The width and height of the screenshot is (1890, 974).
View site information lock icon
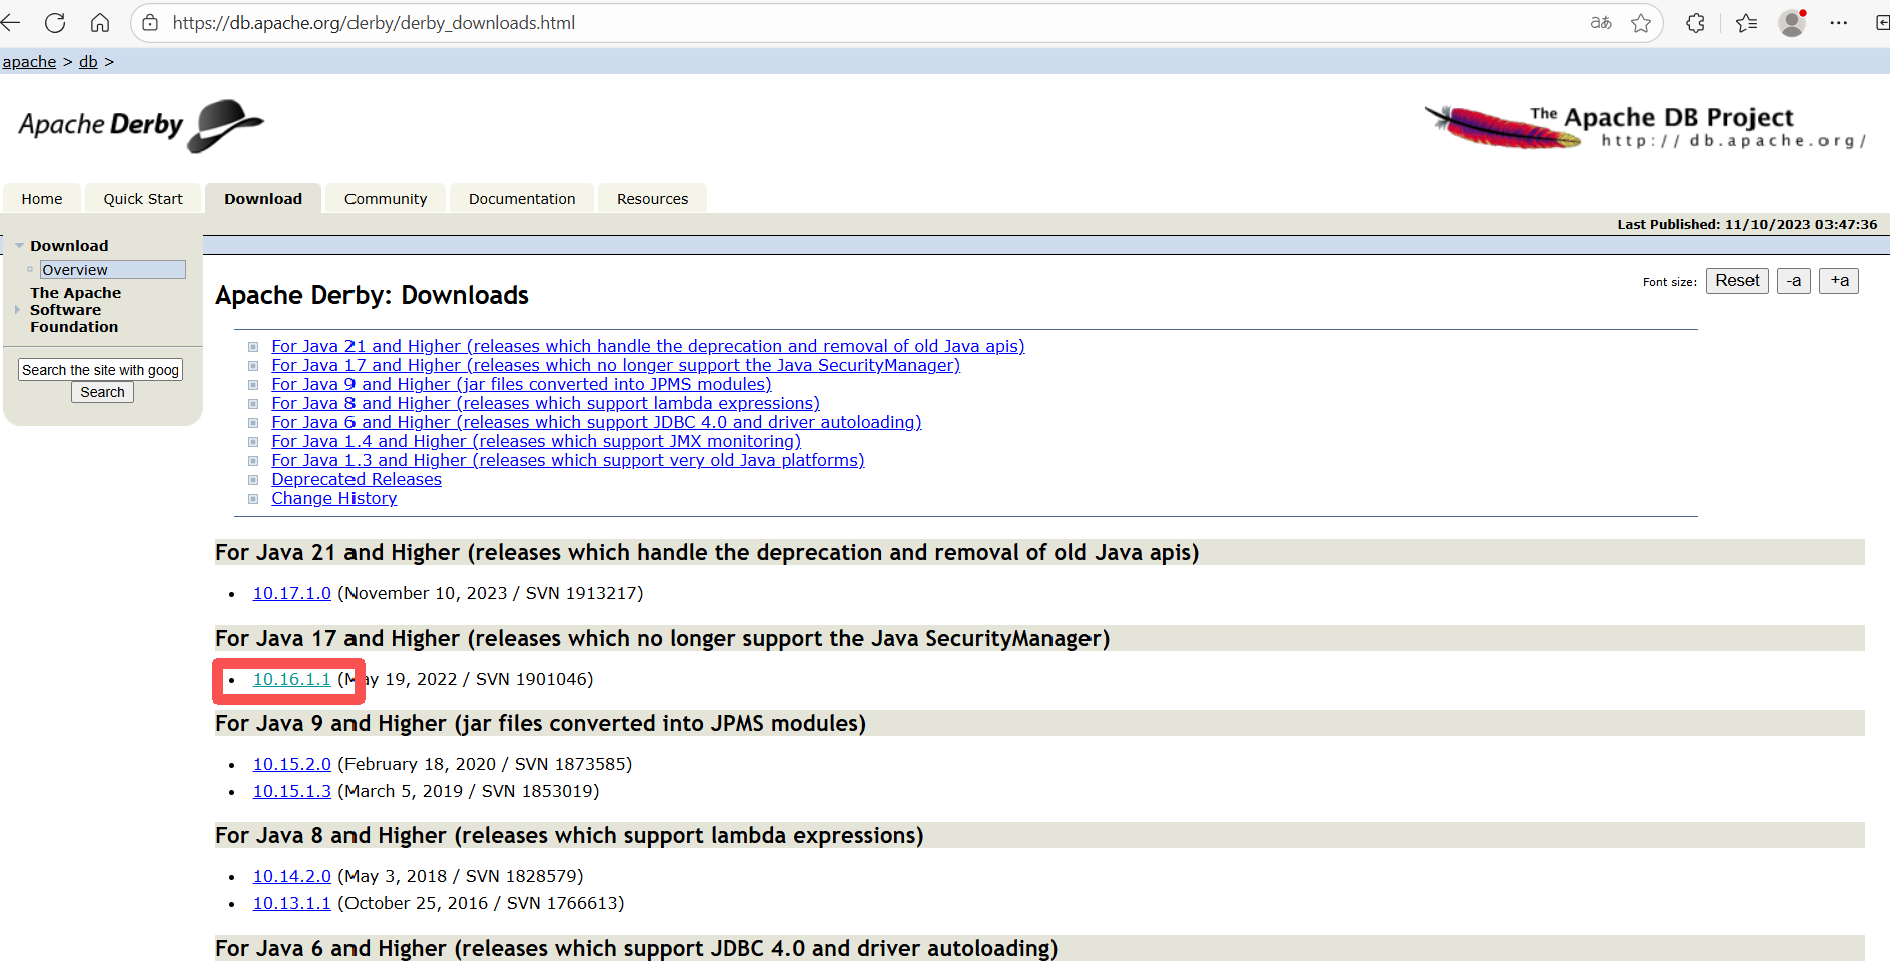pos(150,22)
